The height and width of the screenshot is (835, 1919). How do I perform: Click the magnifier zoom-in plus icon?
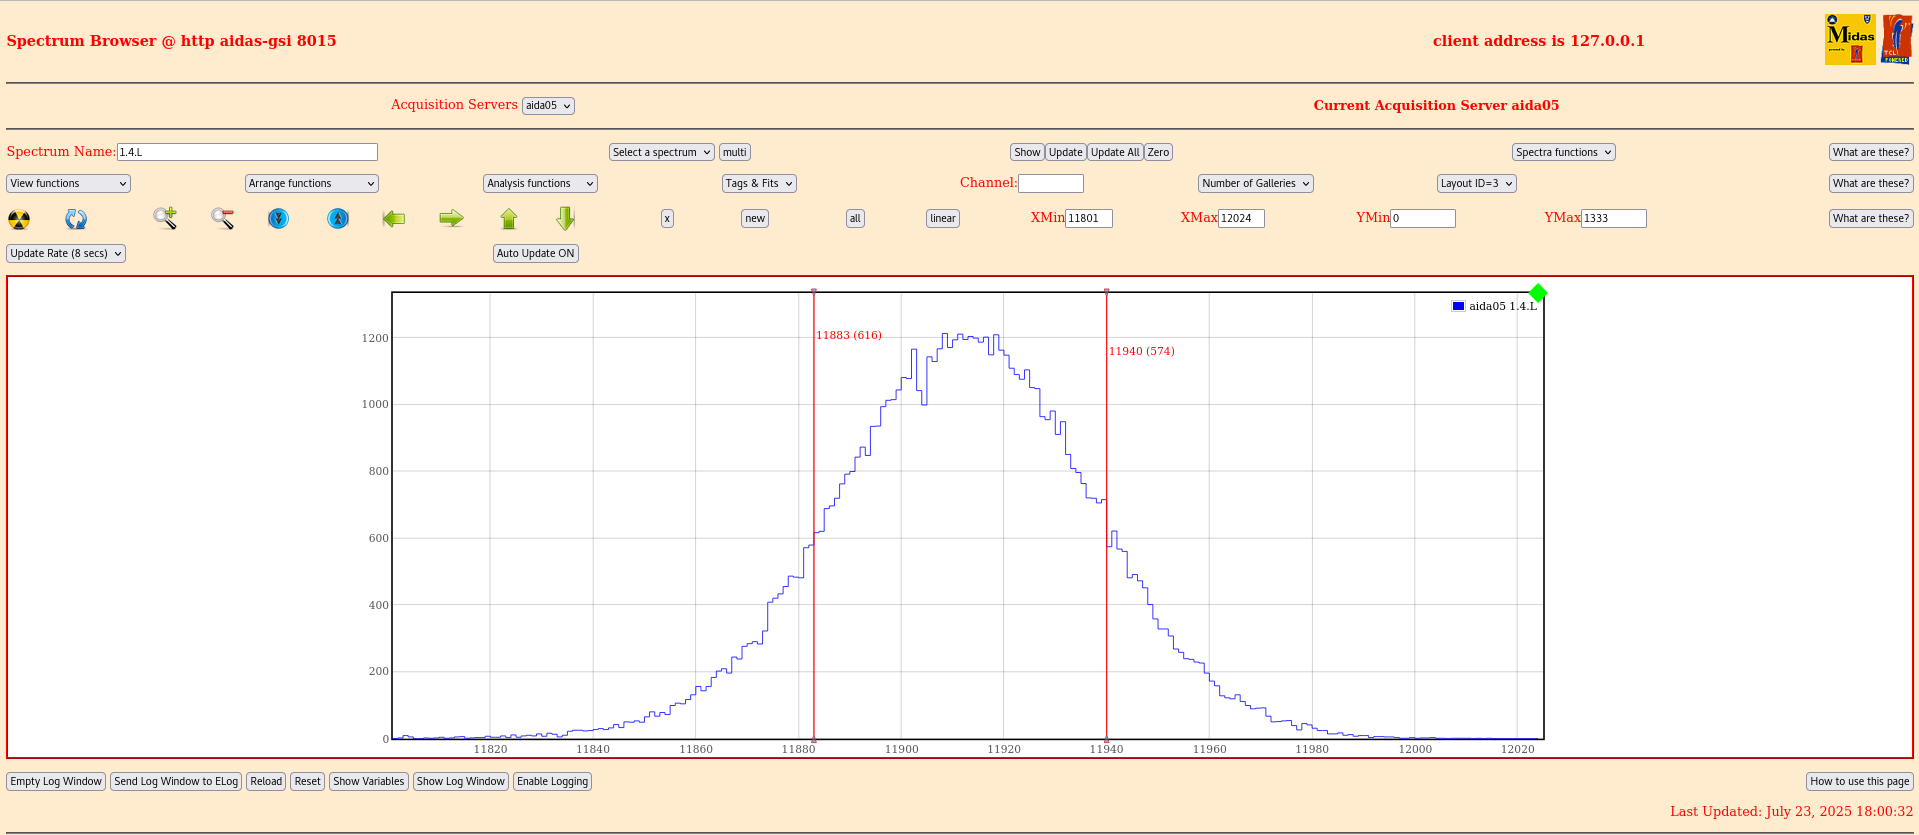tap(165, 218)
